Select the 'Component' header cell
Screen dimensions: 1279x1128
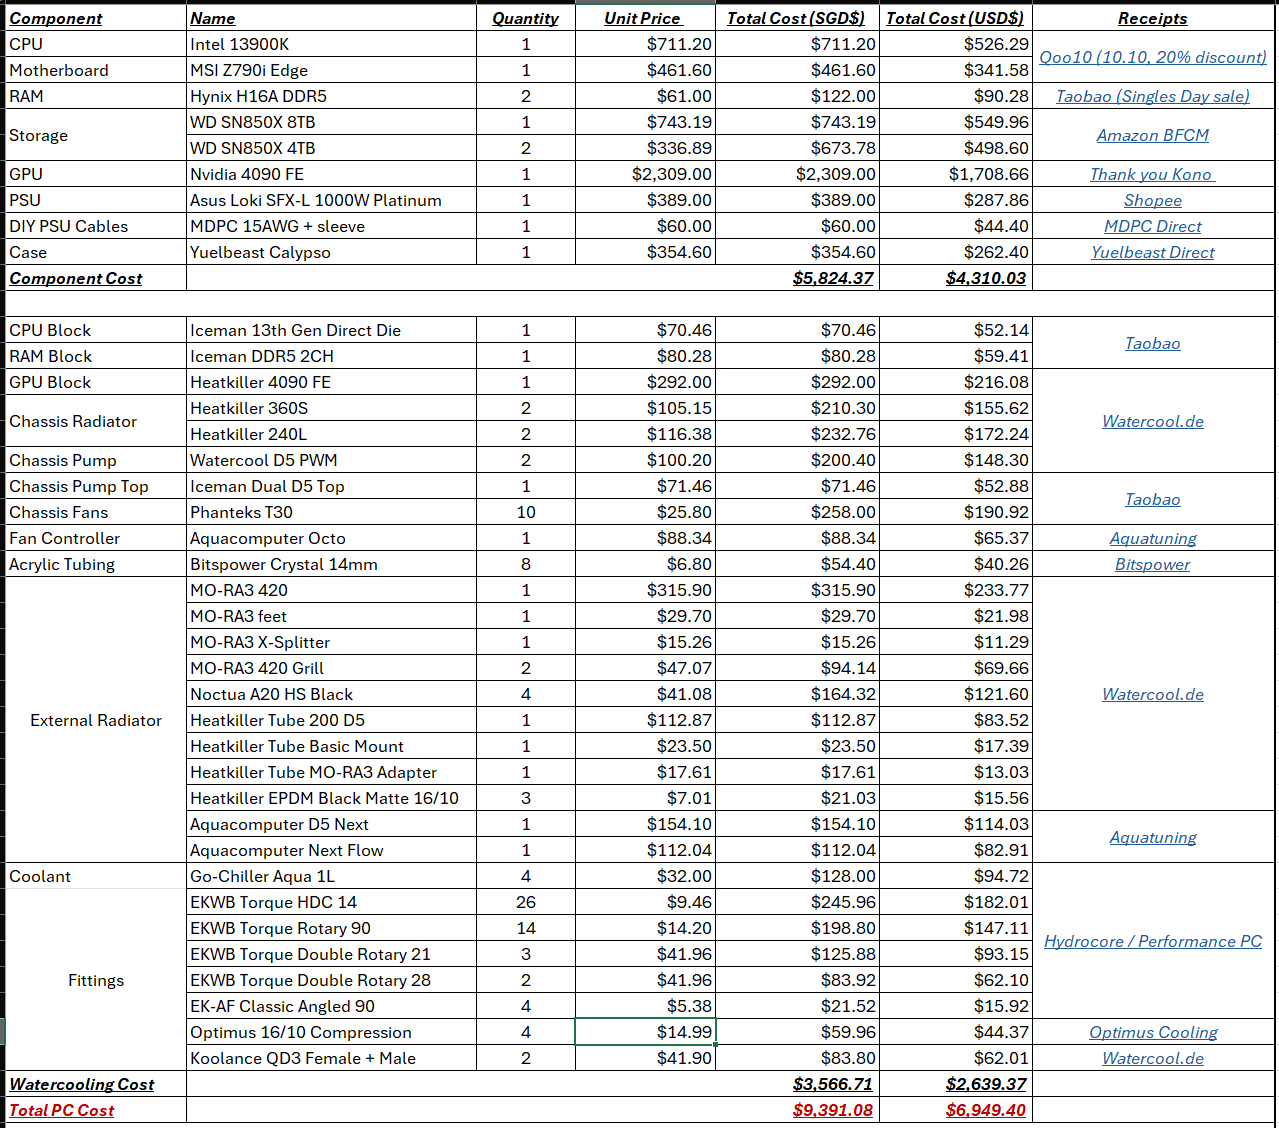point(96,18)
